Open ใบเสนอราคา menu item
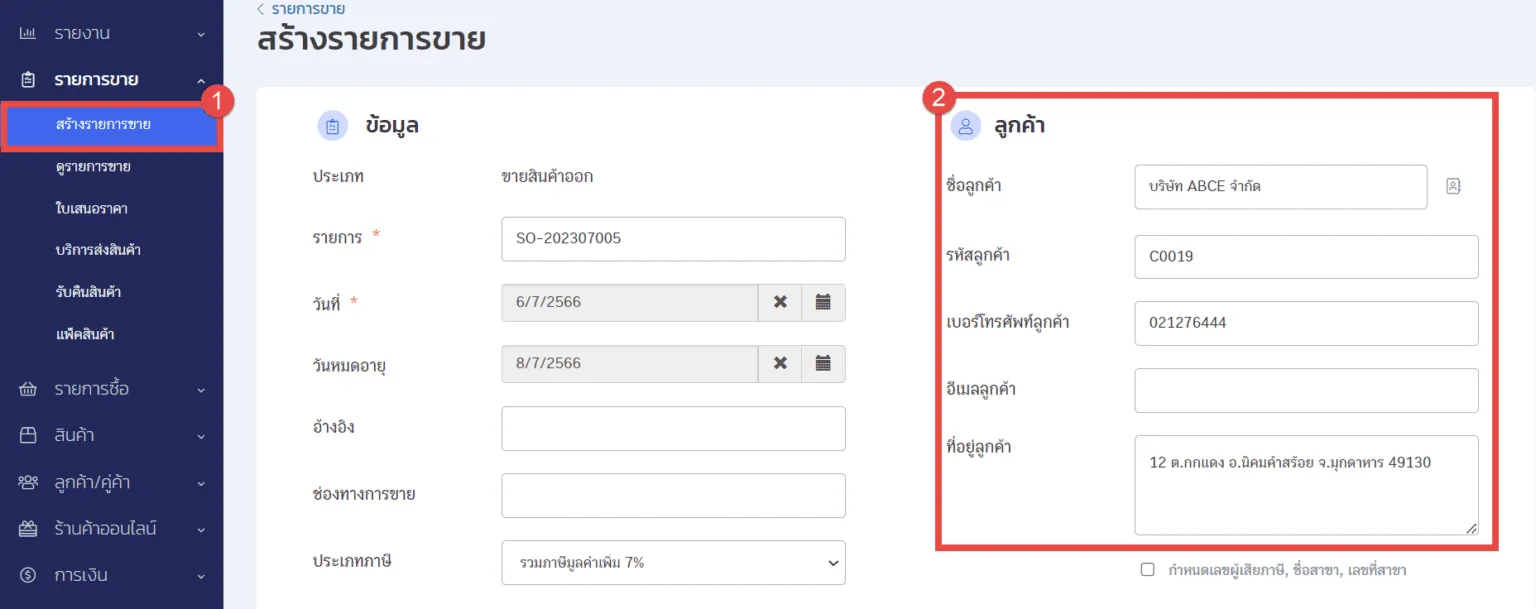1536x609 pixels. click(91, 209)
